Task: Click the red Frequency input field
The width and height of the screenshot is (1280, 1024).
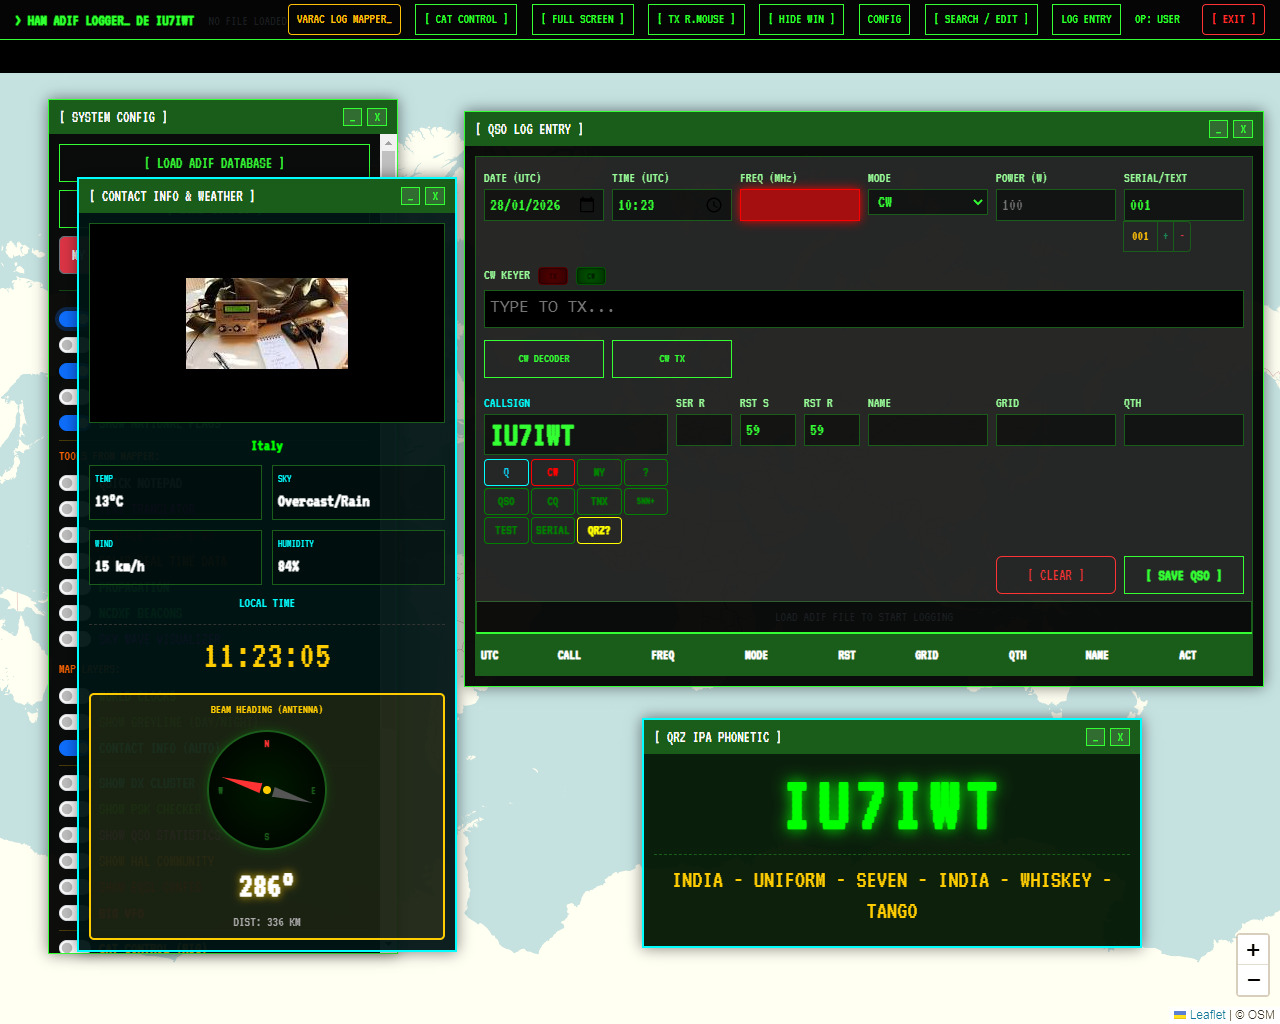Action: [x=799, y=205]
